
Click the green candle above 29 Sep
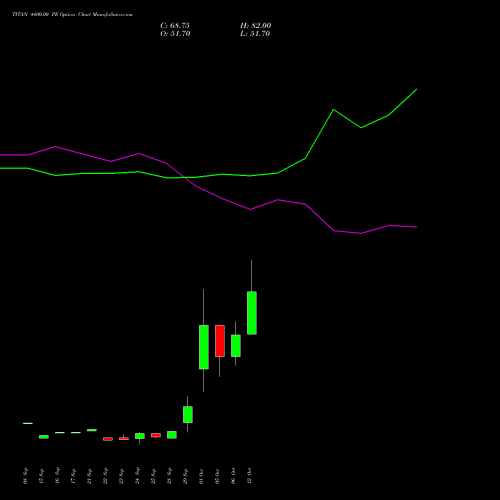point(188,414)
